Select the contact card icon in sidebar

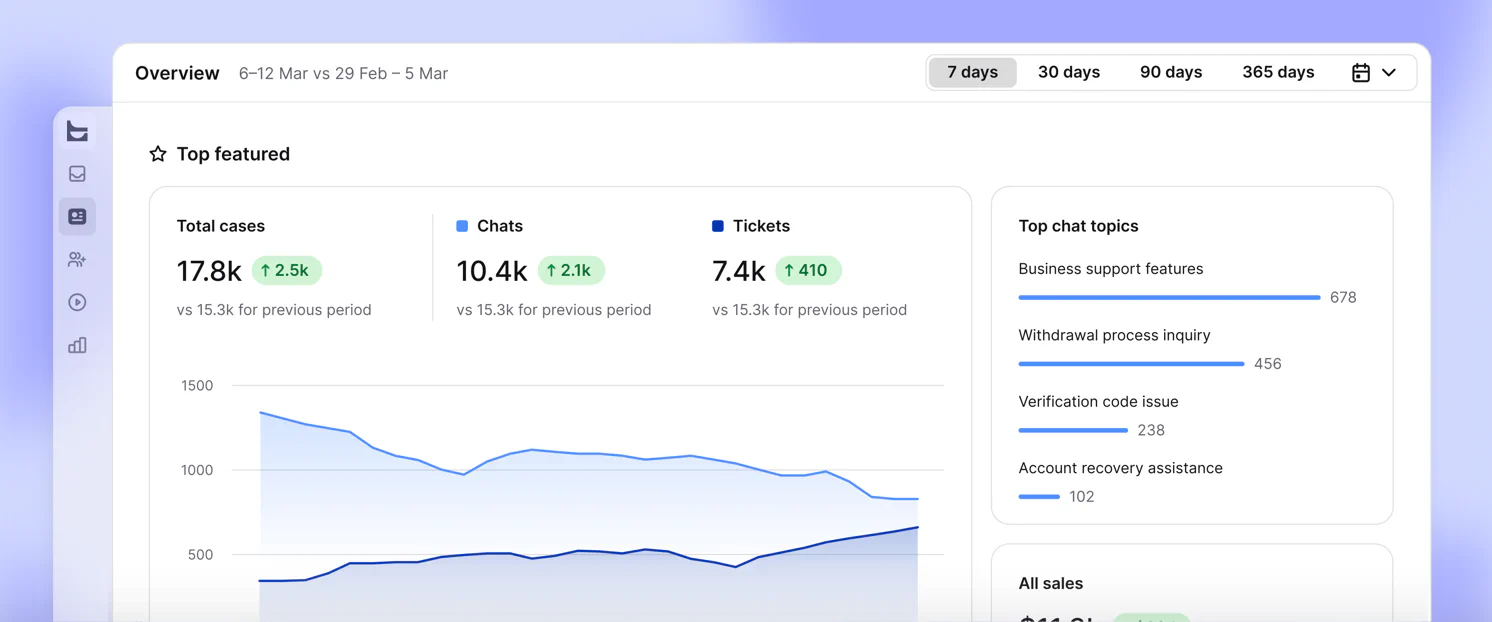(x=77, y=217)
